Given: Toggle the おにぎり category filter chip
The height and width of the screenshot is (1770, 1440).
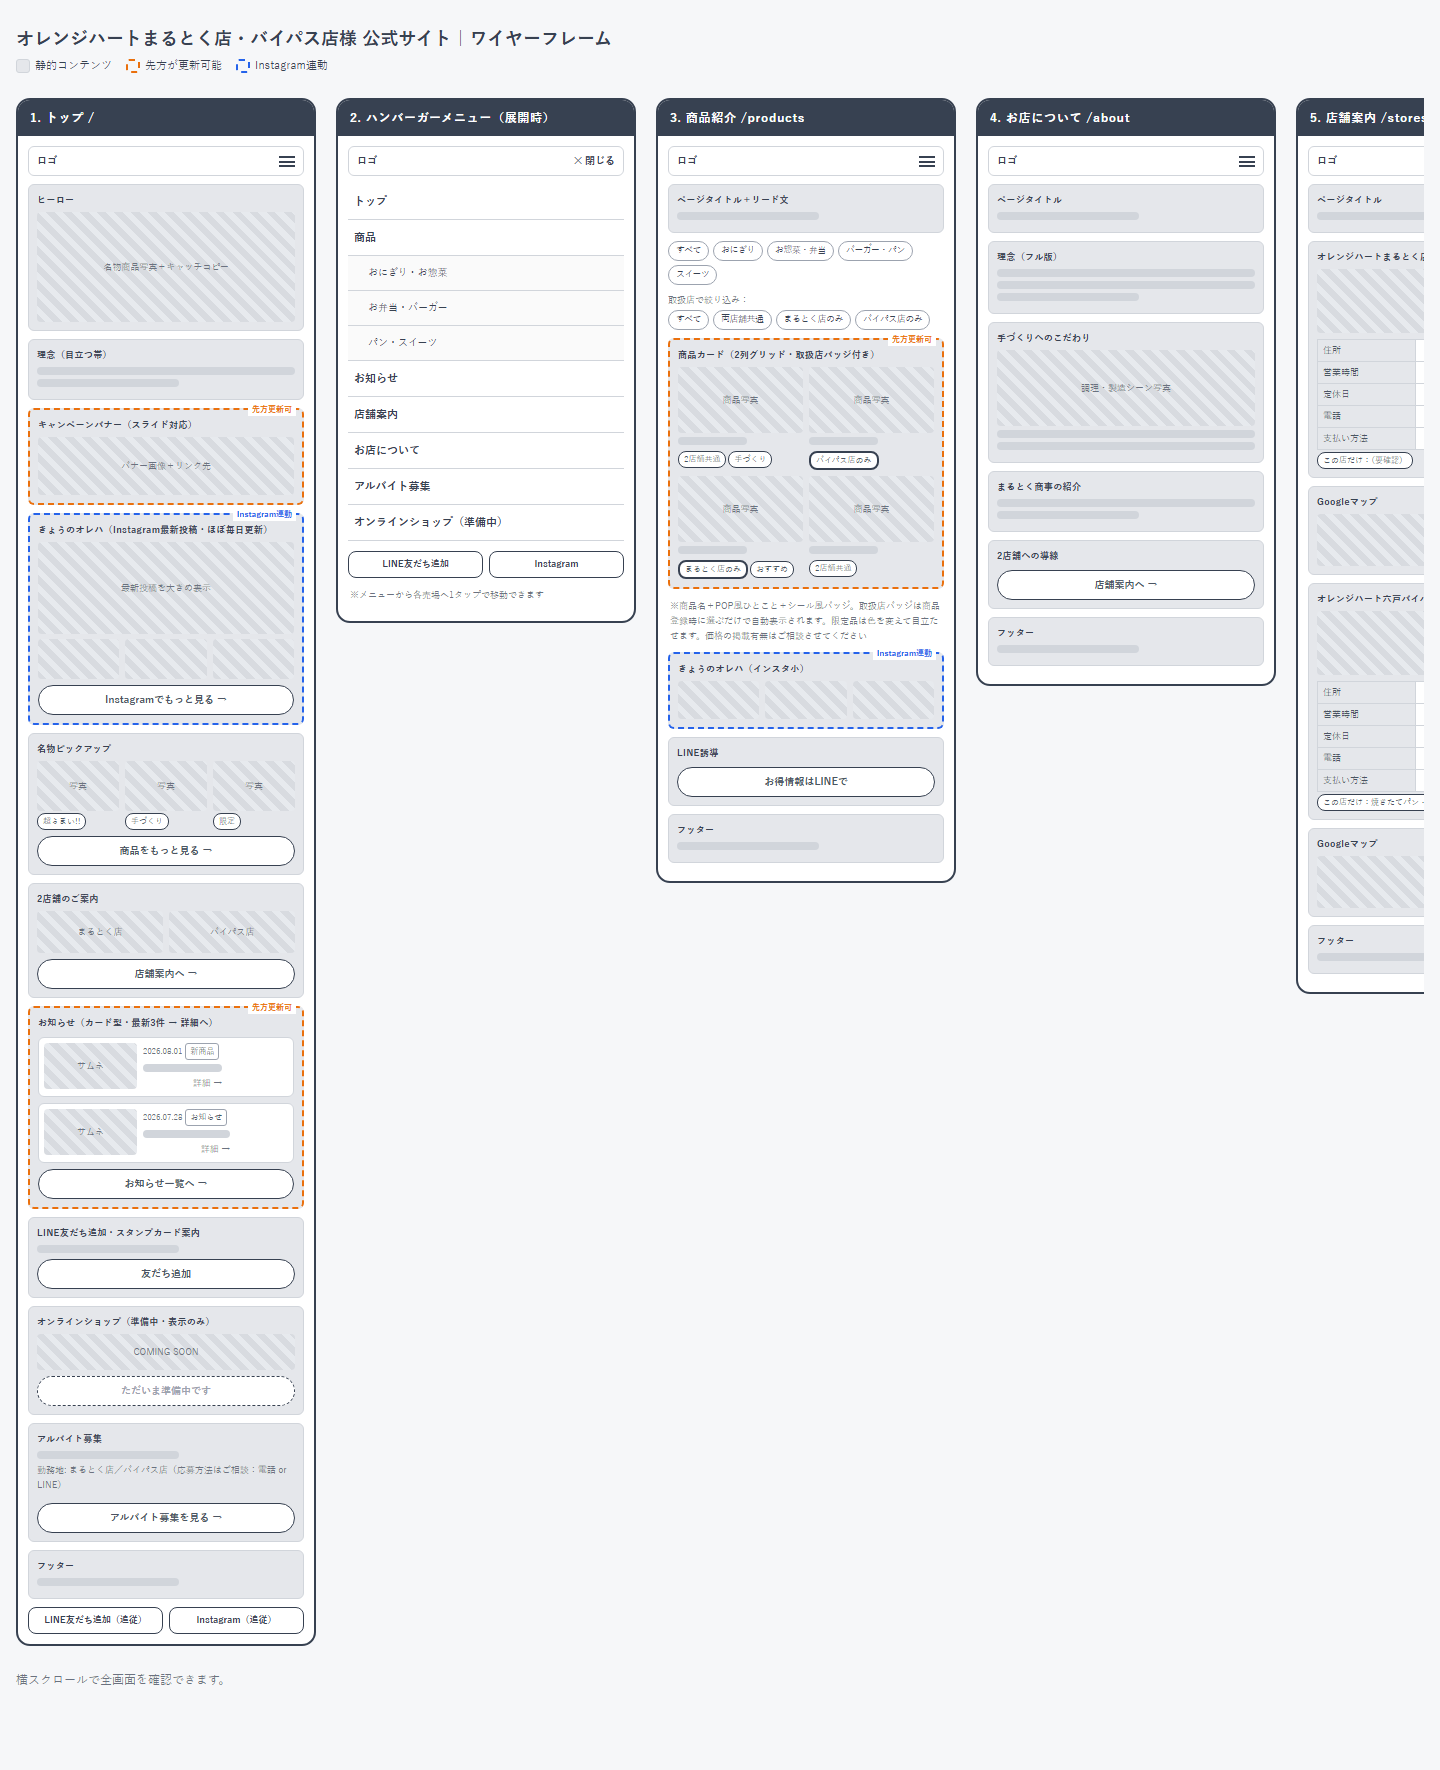Looking at the screenshot, I should click(x=738, y=250).
